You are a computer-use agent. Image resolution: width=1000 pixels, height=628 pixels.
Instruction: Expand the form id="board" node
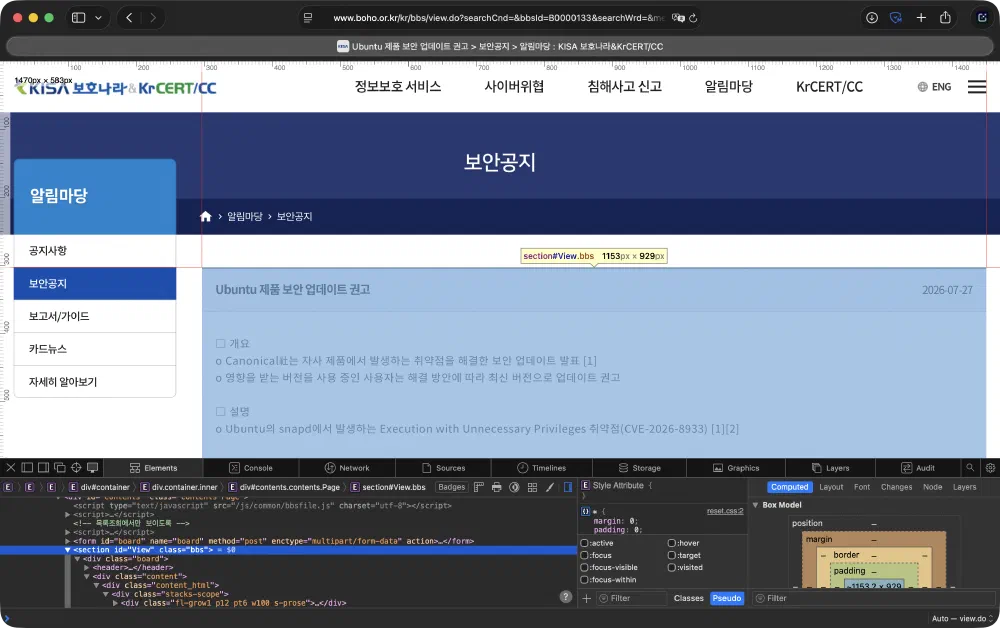point(68,541)
